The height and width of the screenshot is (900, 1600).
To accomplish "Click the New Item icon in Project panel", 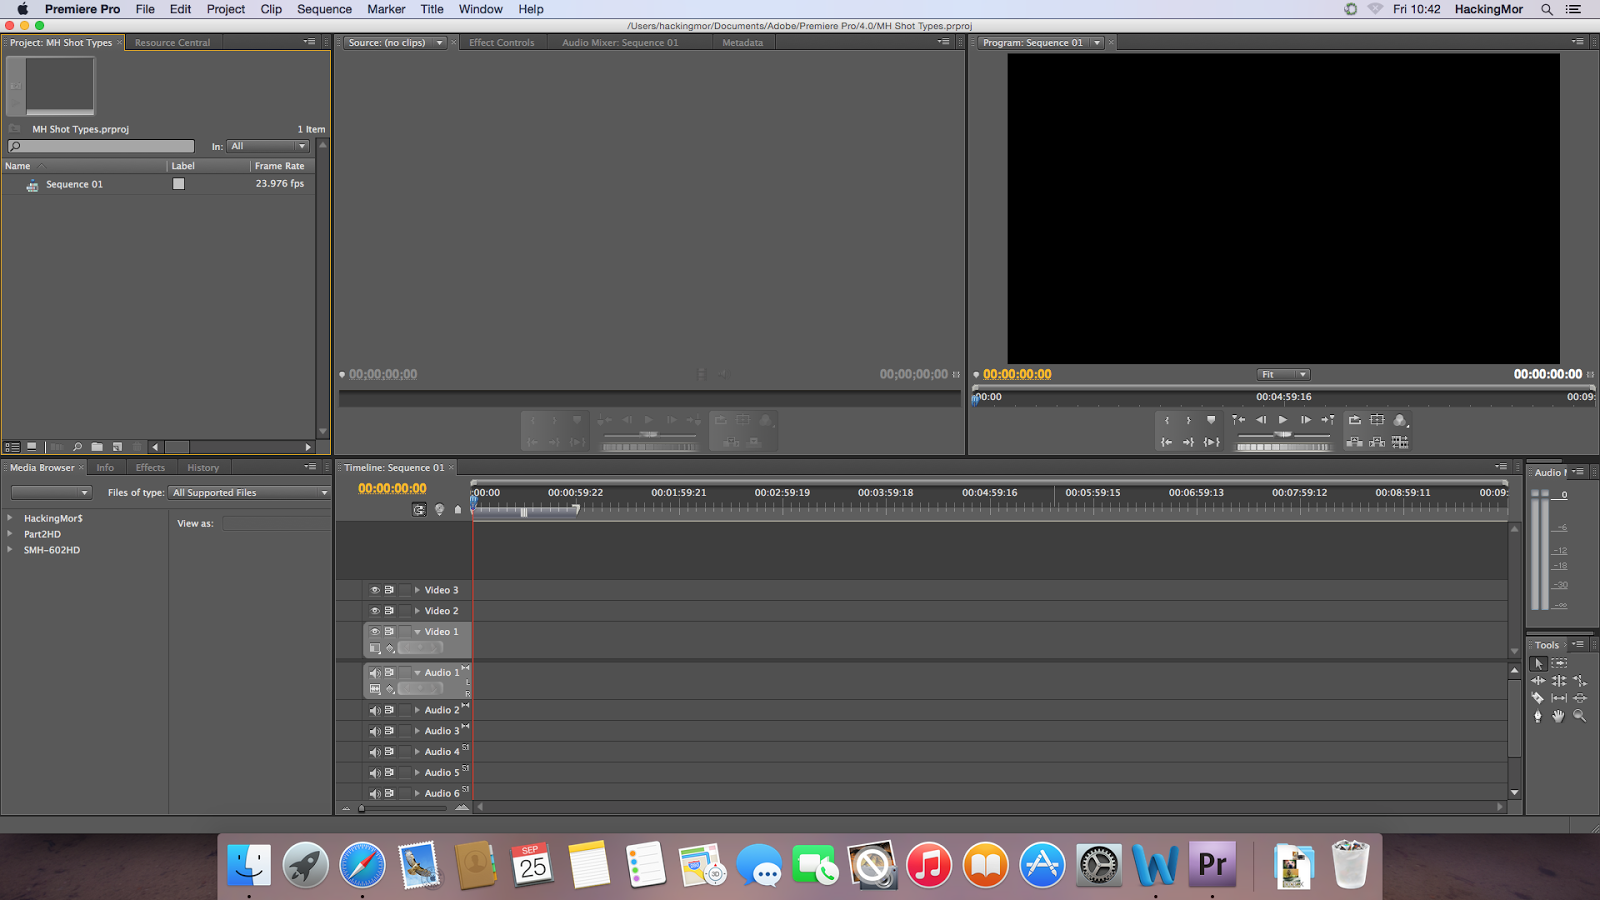I will (x=117, y=447).
